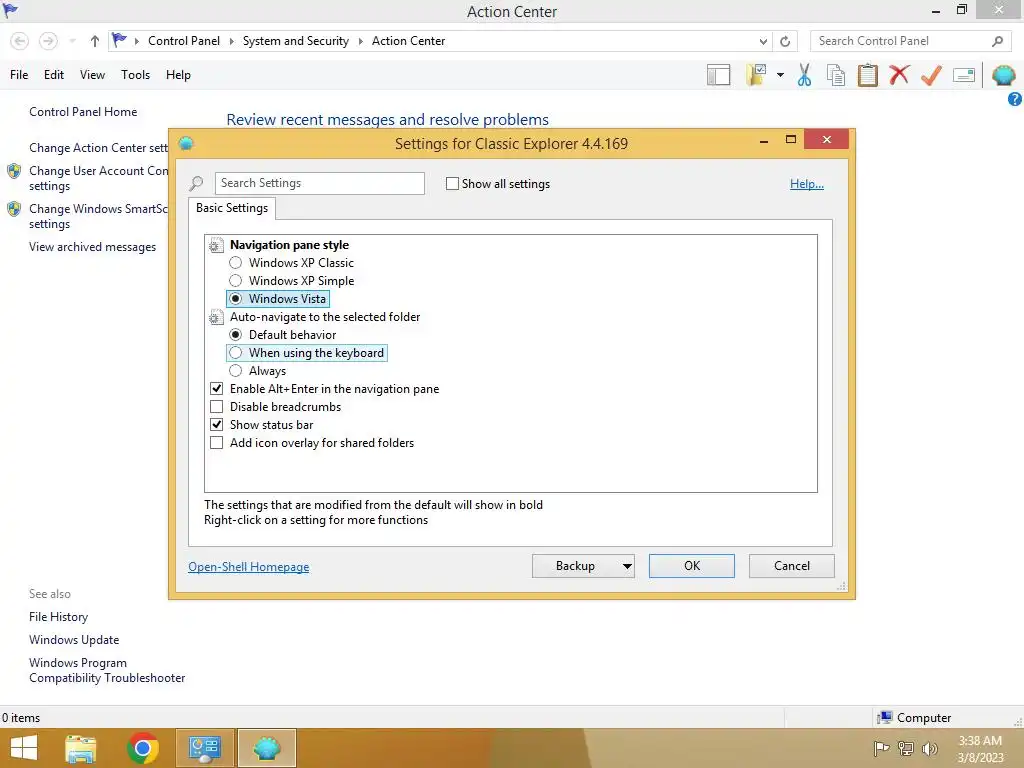Click the Control Panel taskbar icon

(205, 748)
